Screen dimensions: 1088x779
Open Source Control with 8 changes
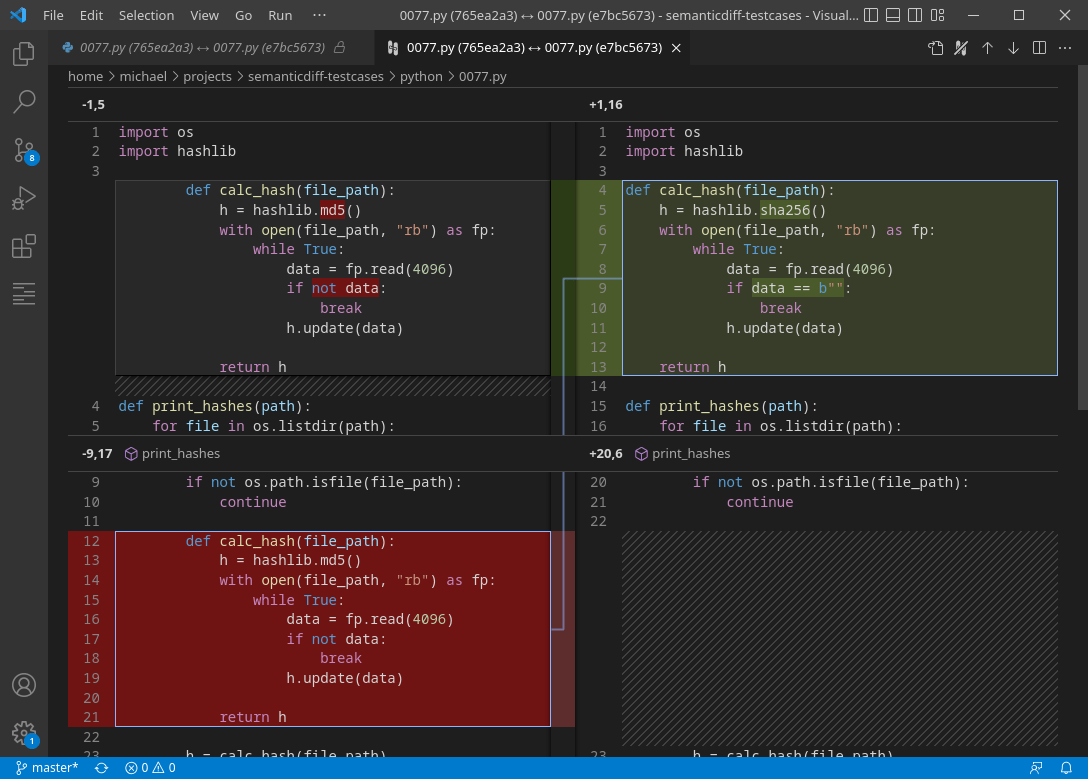[x=24, y=150]
